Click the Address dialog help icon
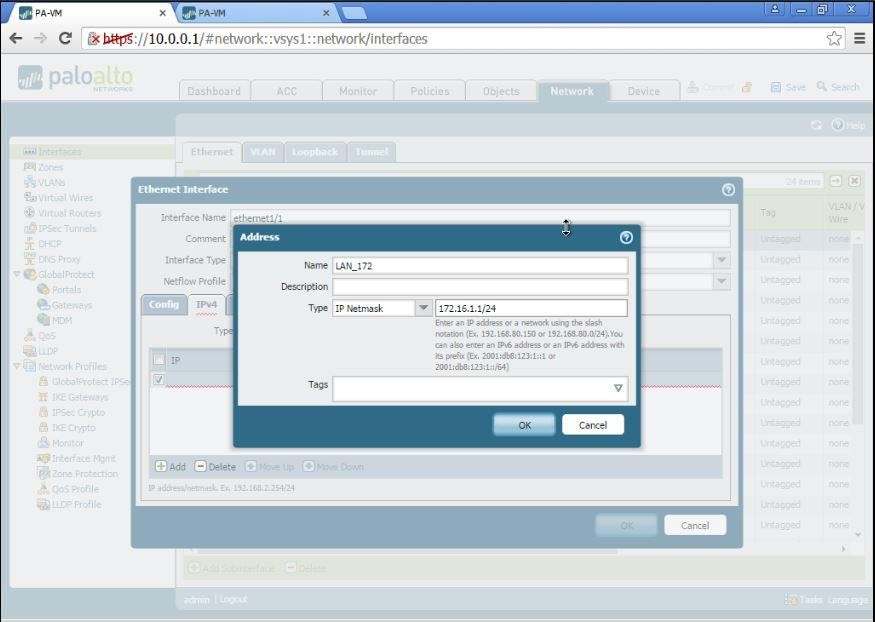The height and width of the screenshot is (622, 875). pos(626,238)
